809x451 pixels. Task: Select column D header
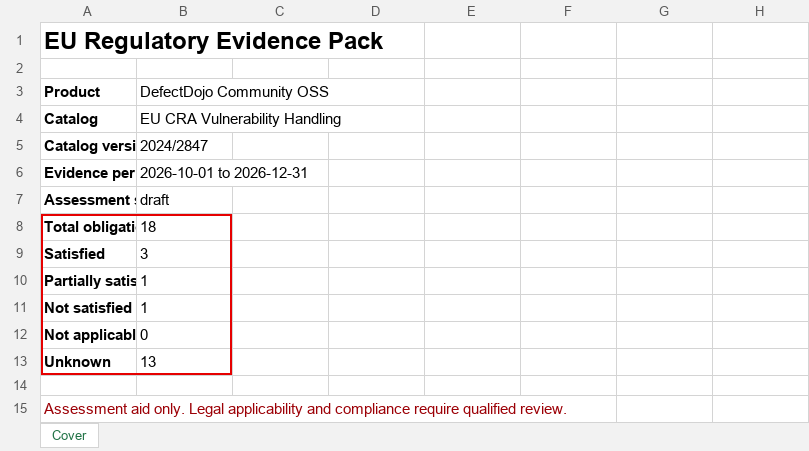pyautogui.click(x=376, y=11)
